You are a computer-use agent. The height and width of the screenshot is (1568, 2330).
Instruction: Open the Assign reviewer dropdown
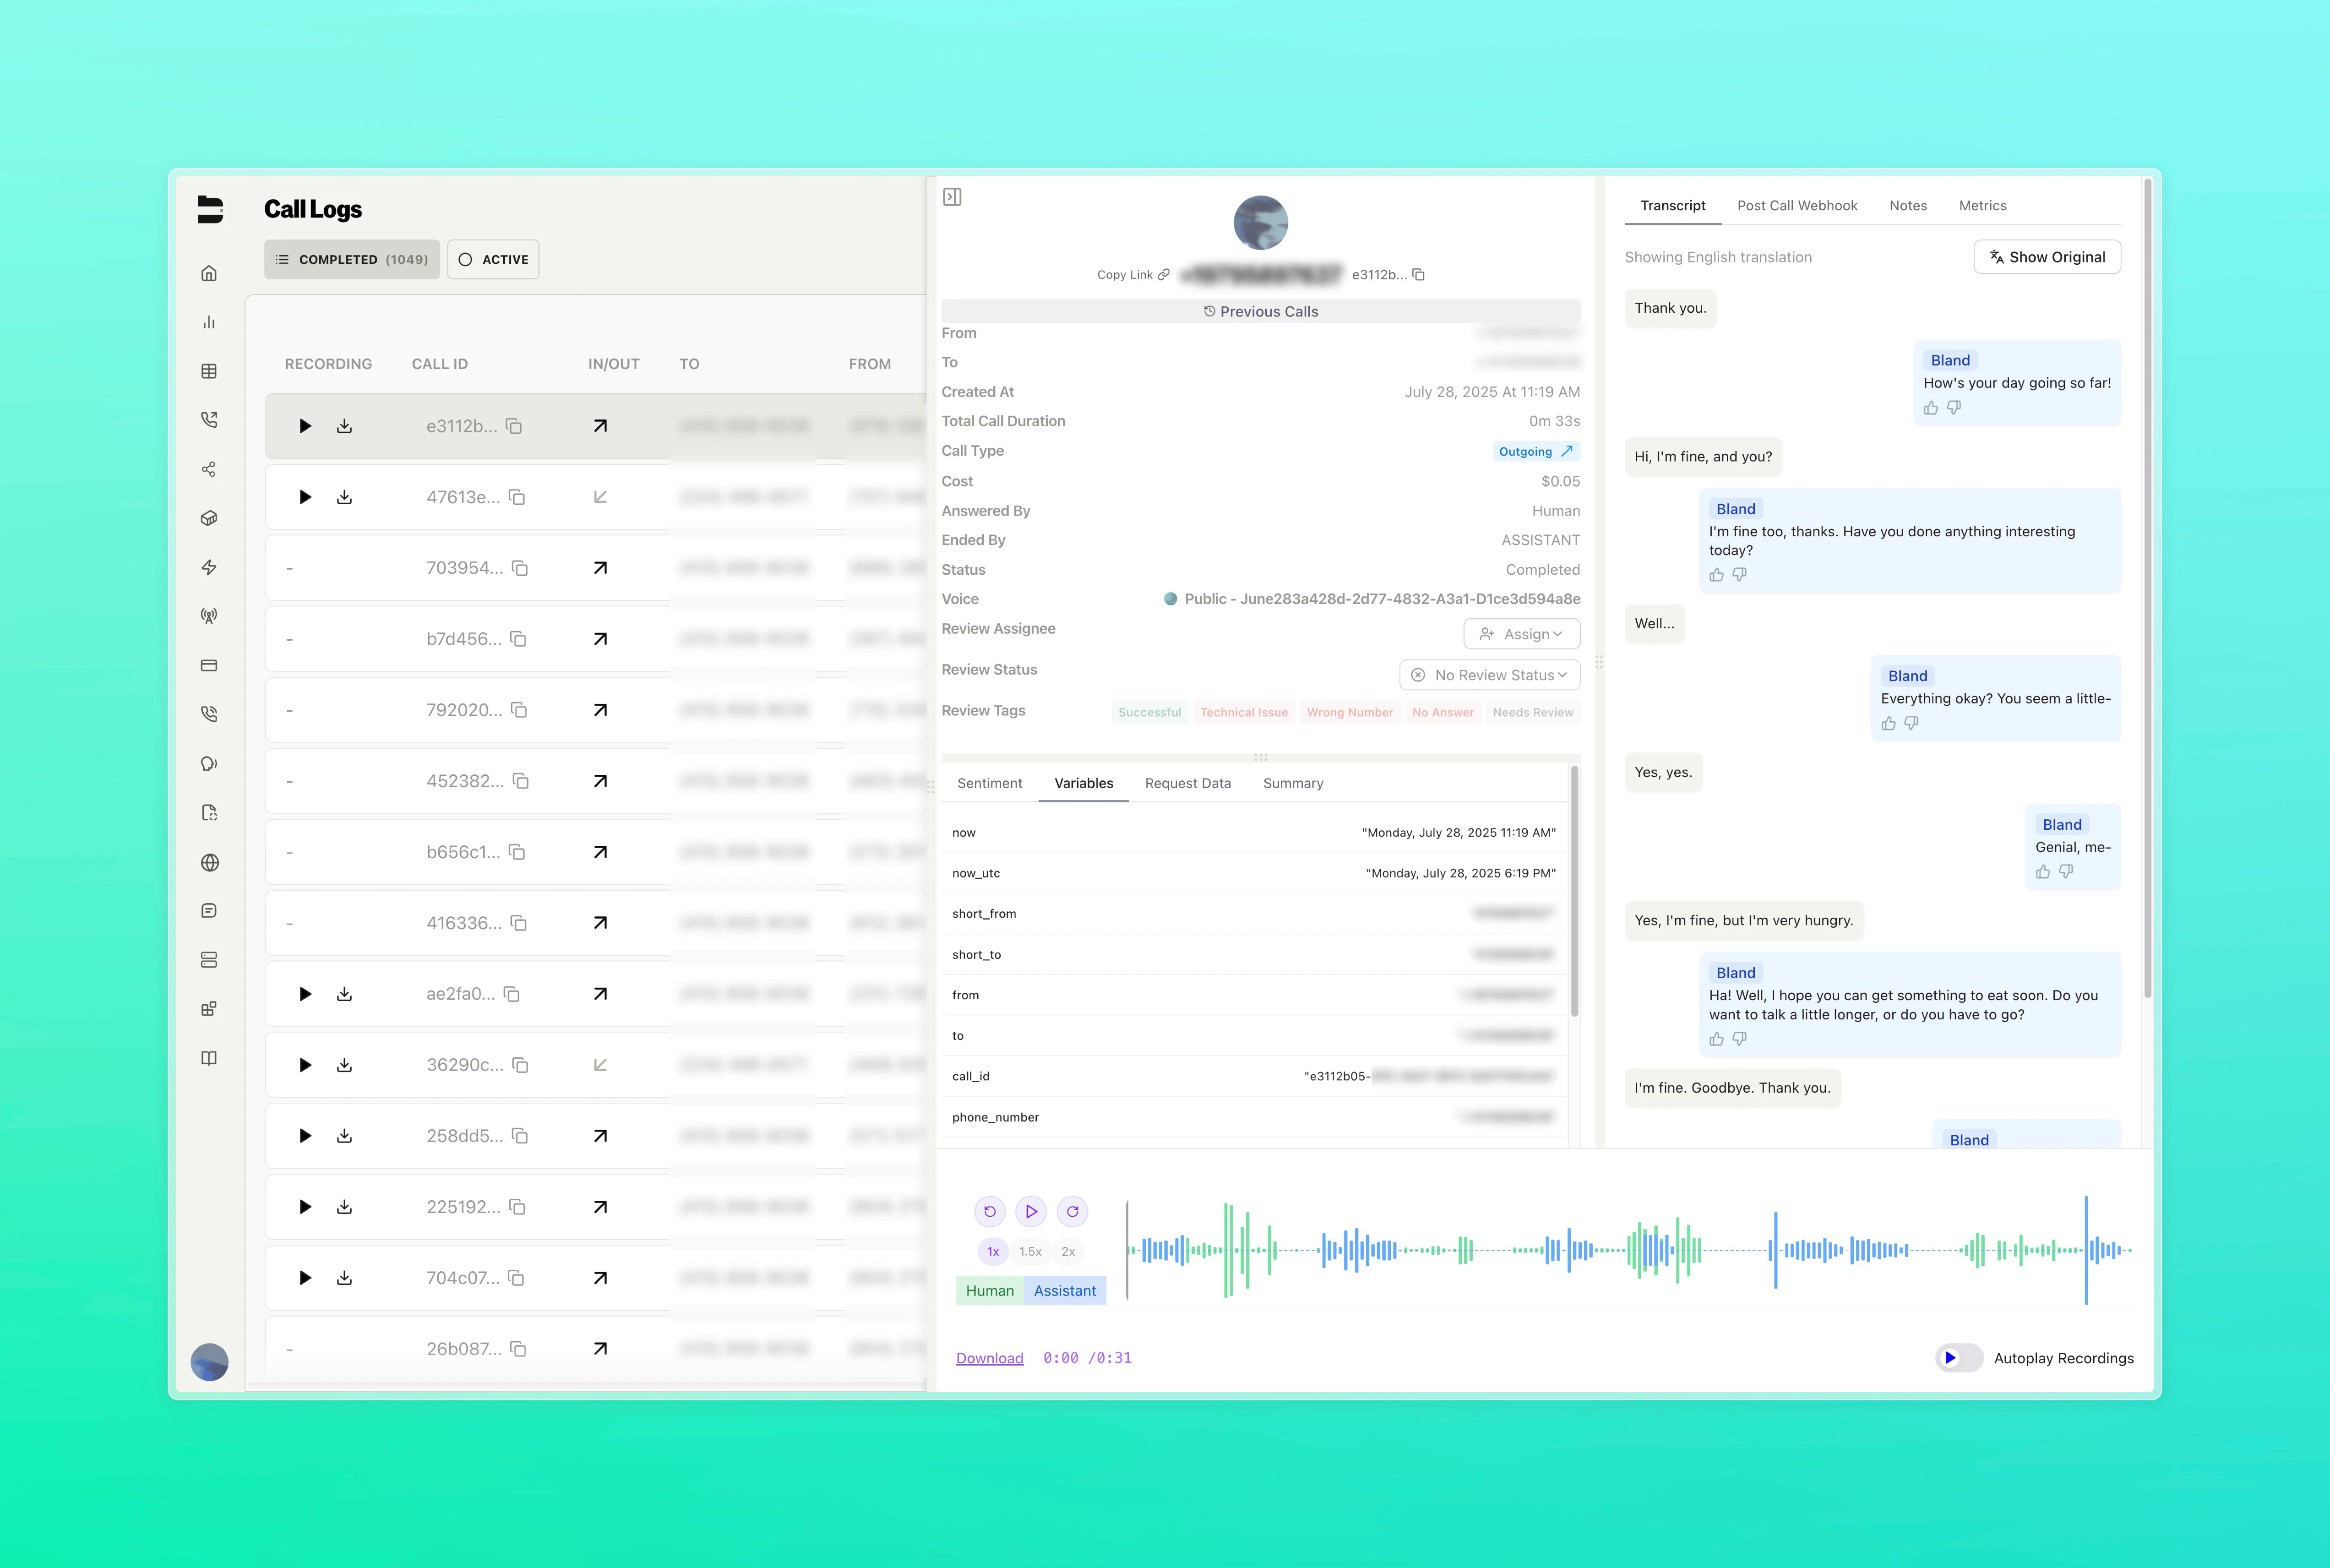click(x=1522, y=634)
